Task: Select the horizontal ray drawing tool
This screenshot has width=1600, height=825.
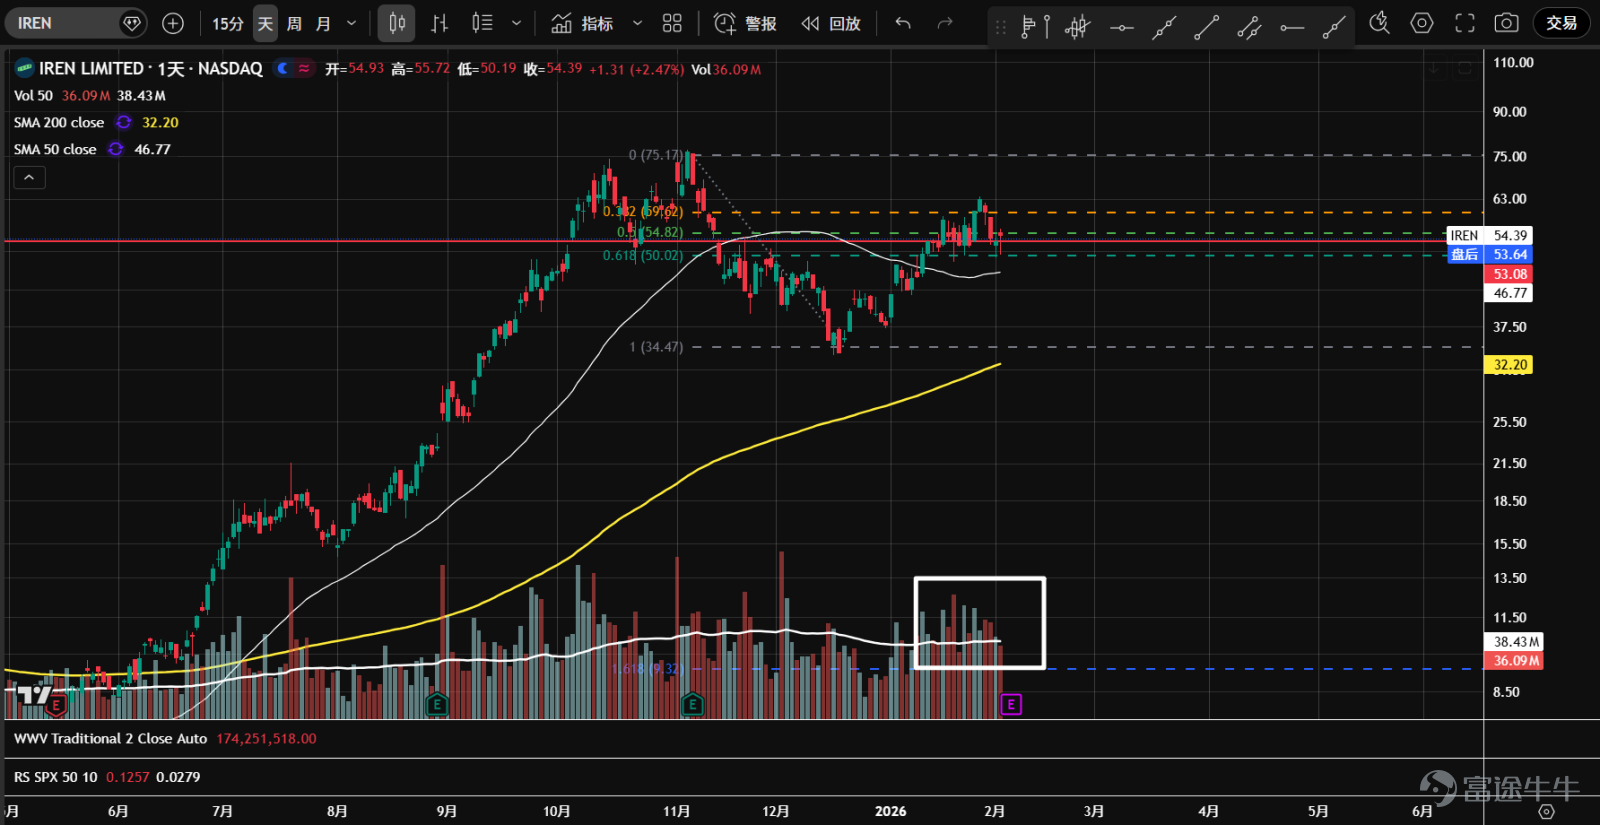Action: [1292, 28]
